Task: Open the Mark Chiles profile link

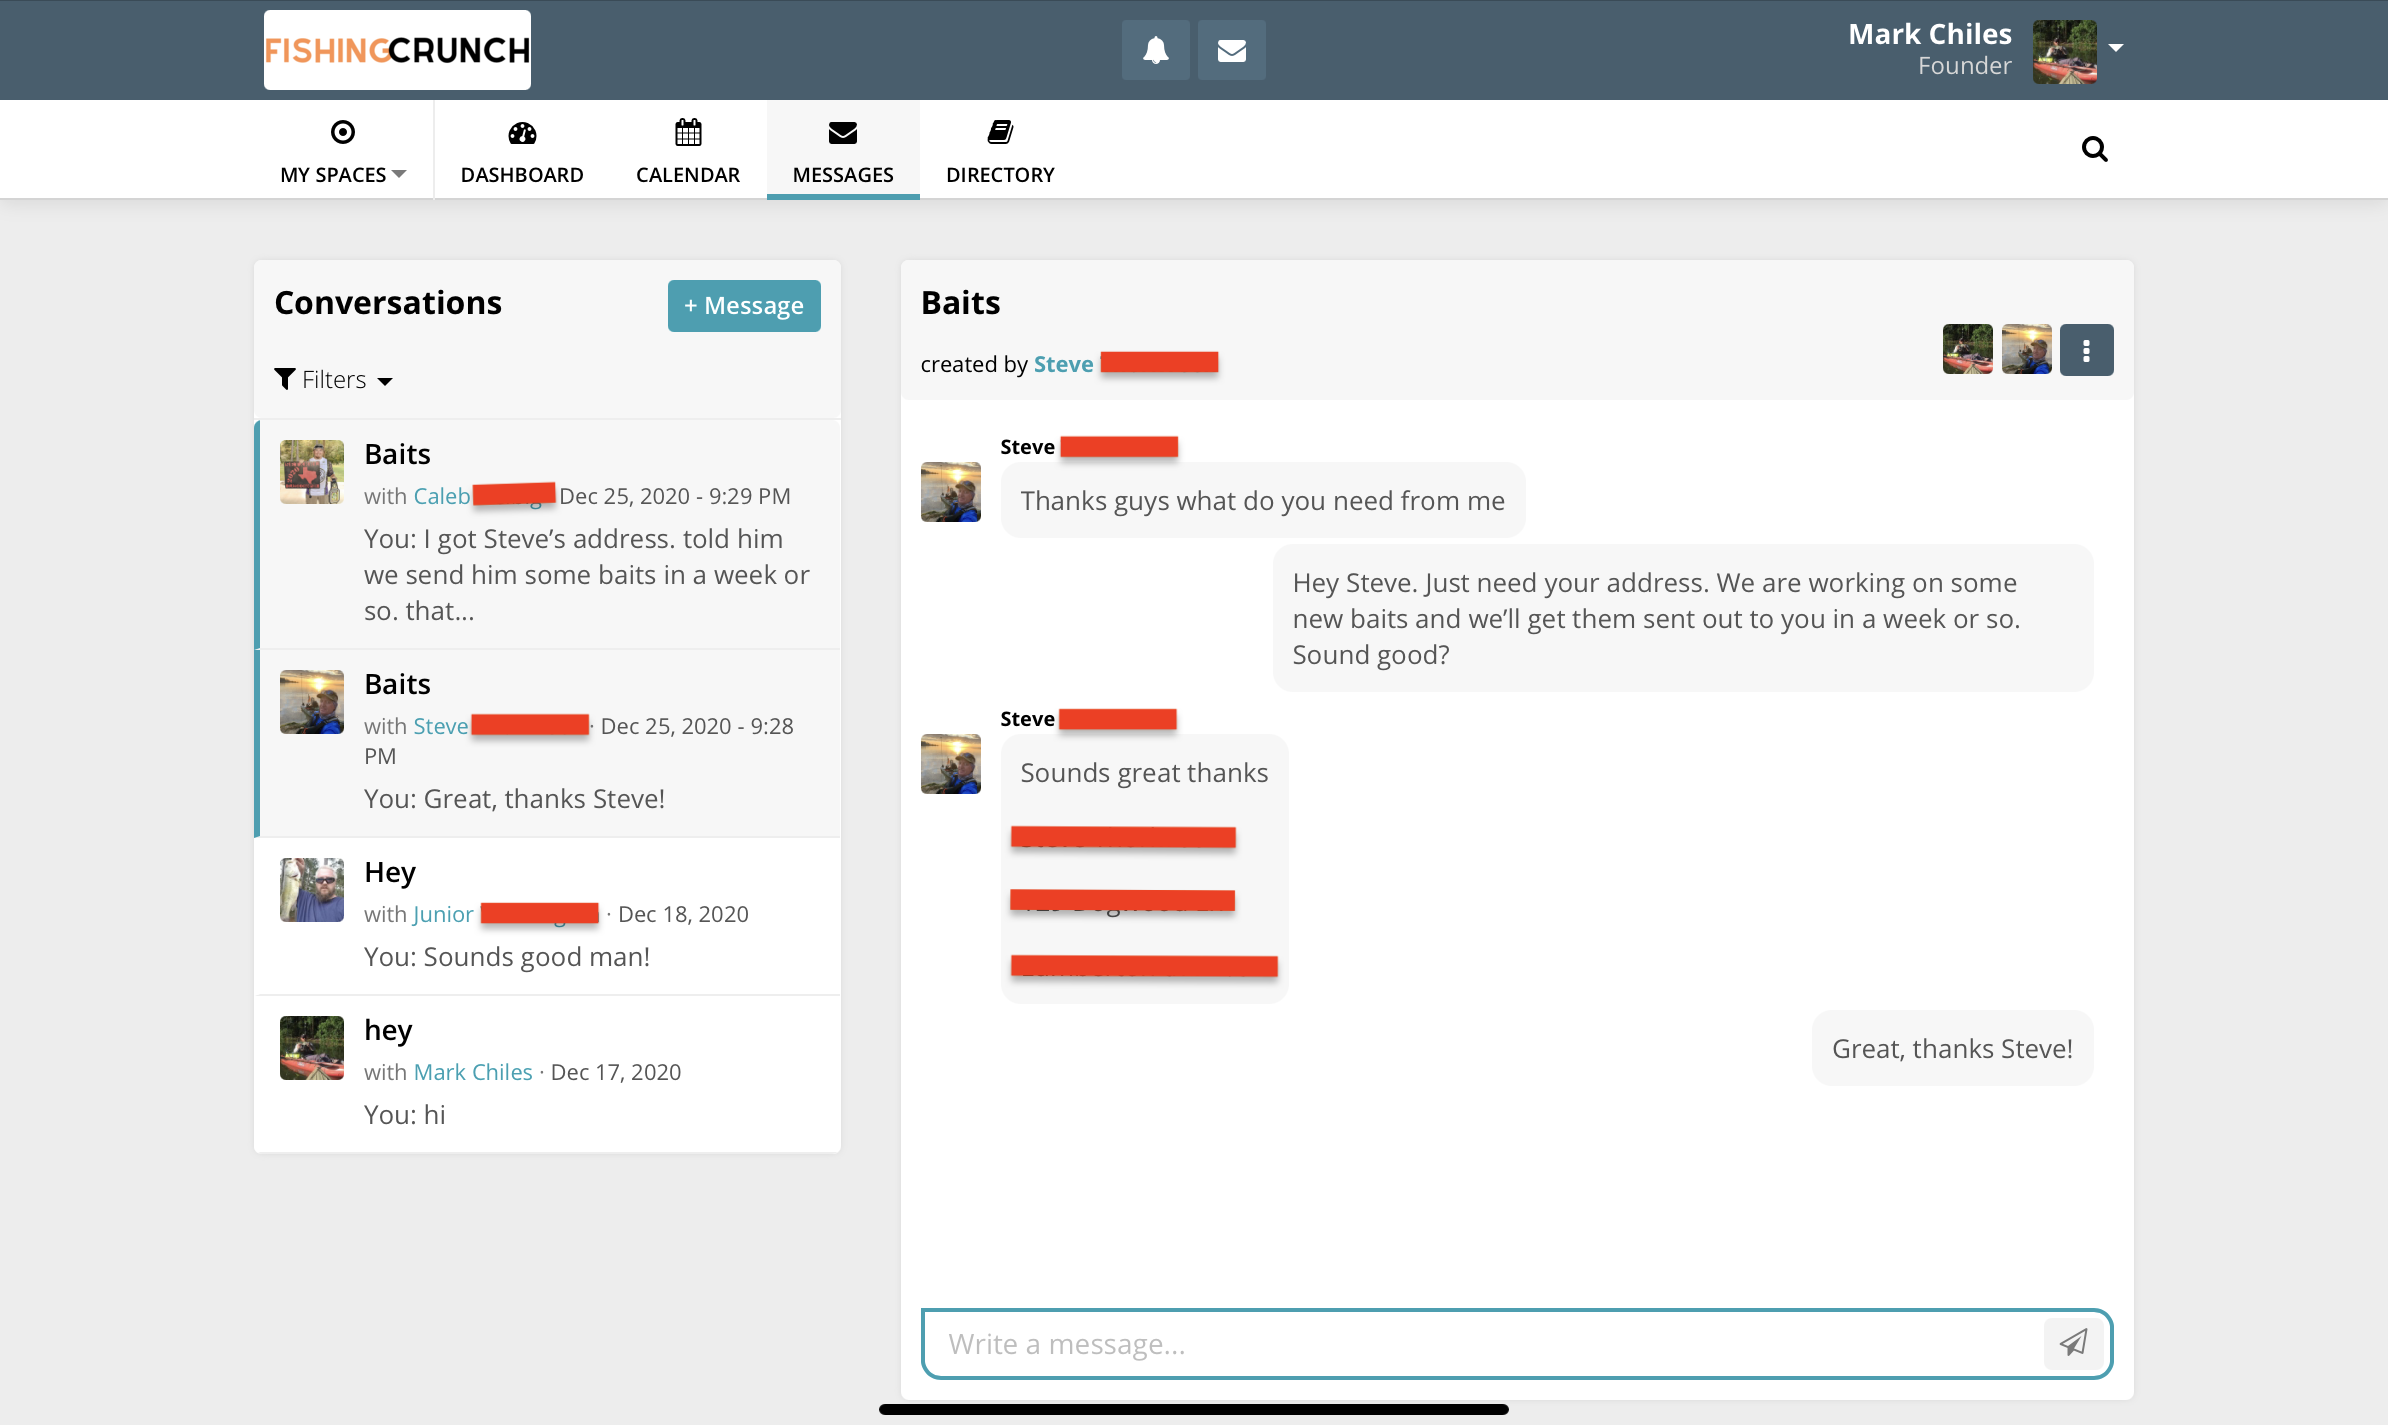Action: (x=473, y=1072)
